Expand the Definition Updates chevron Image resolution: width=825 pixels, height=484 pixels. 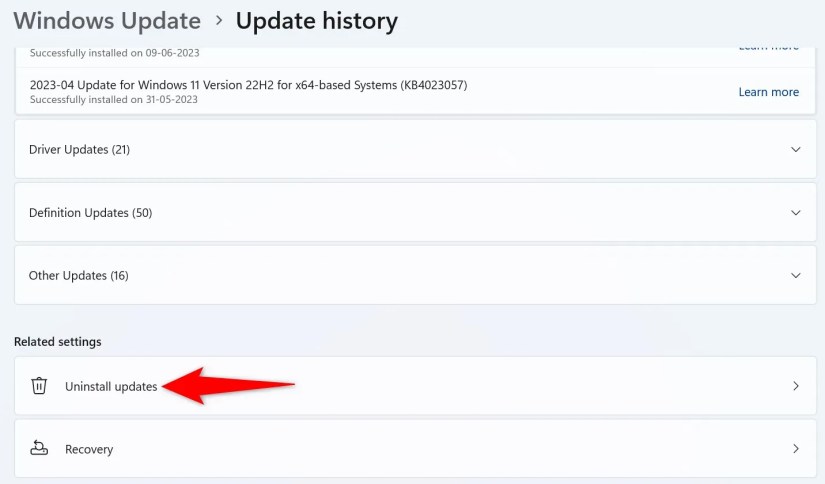796,213
